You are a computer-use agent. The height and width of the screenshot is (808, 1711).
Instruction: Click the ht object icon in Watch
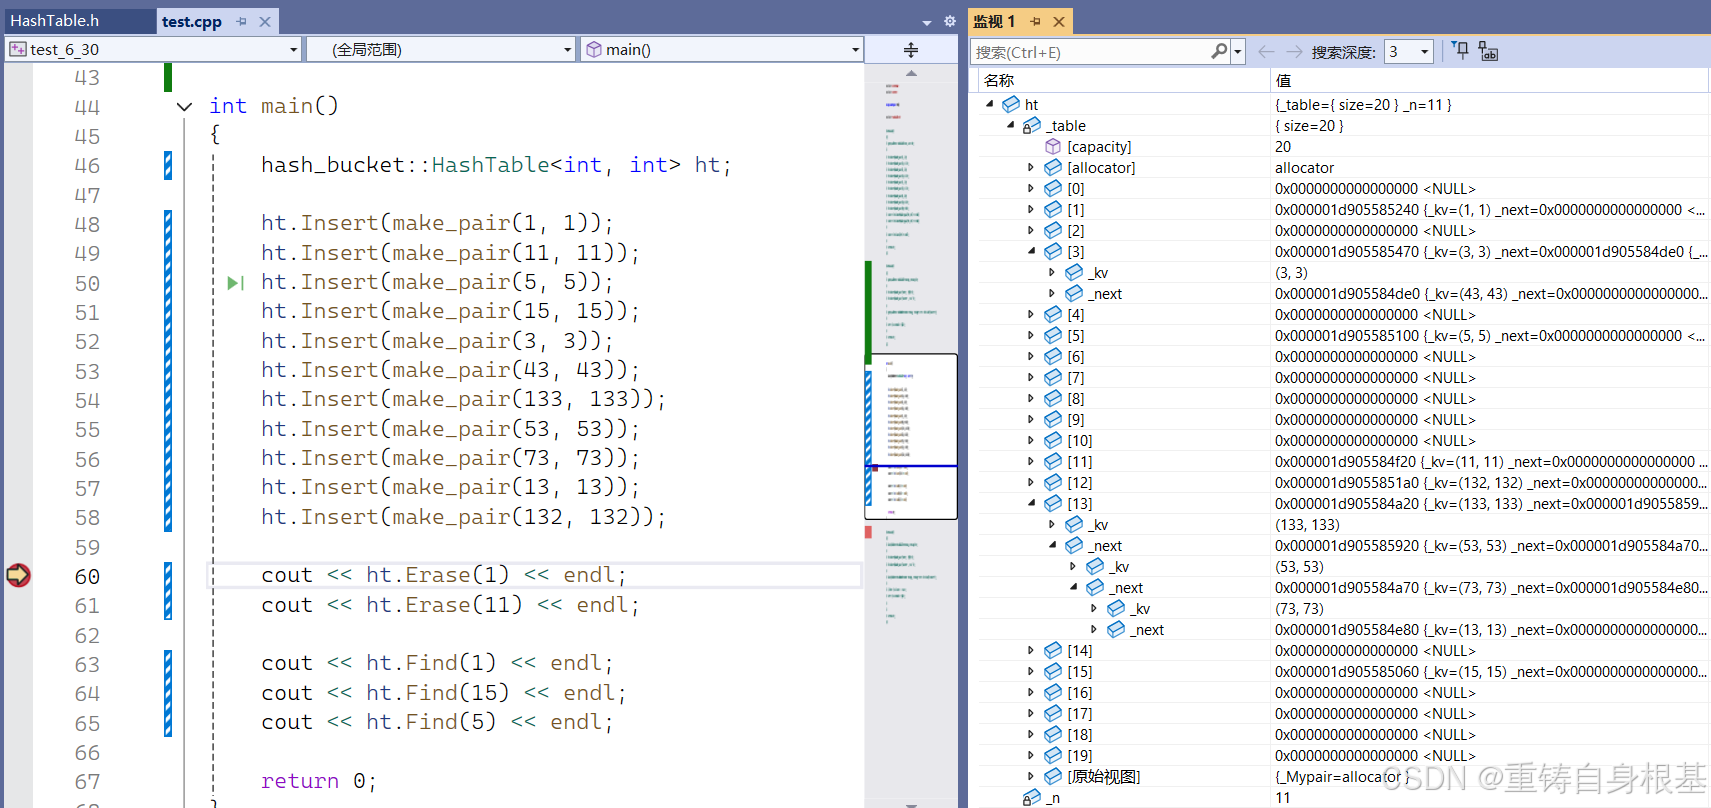(x=1011, y=104)
